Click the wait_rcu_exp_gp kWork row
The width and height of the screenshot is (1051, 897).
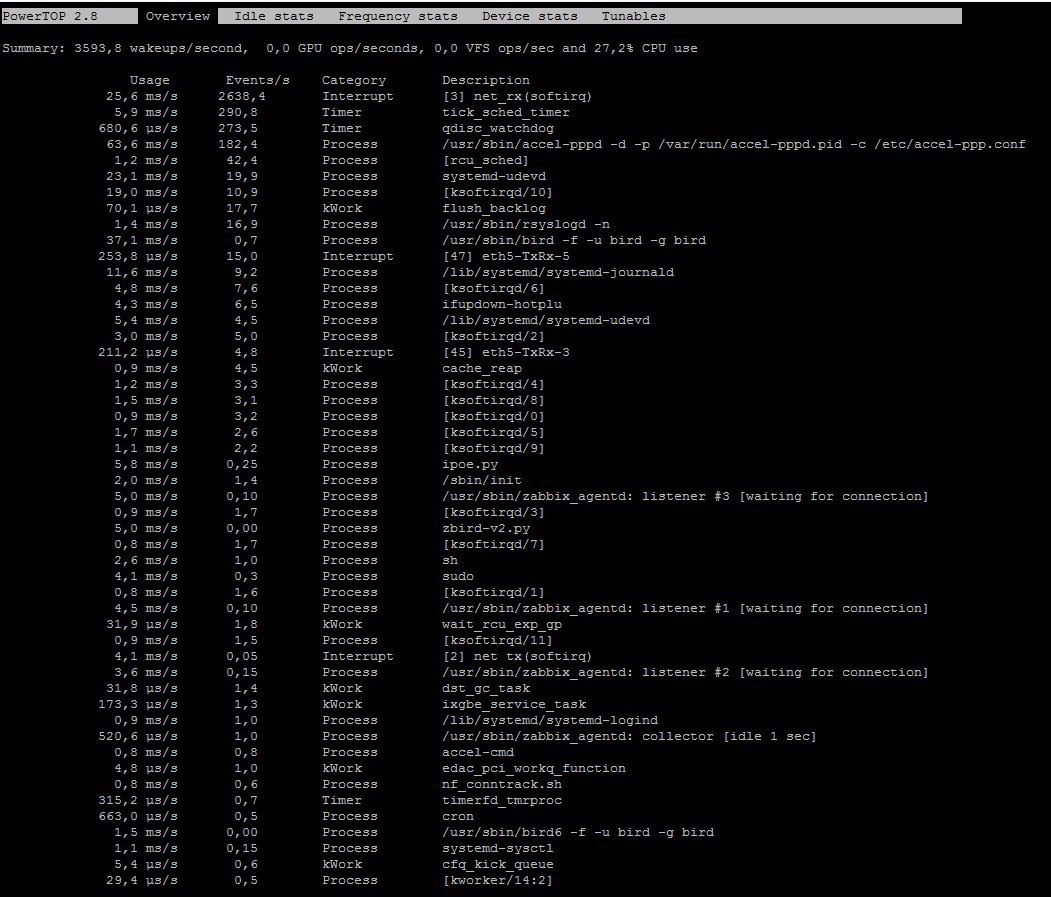tap(334, 625)
